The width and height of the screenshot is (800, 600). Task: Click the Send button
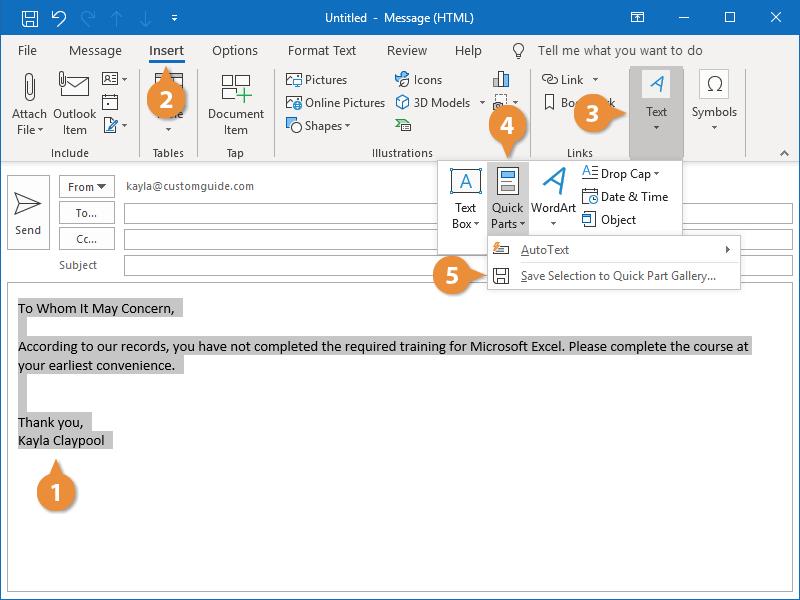tap(28, 213)
